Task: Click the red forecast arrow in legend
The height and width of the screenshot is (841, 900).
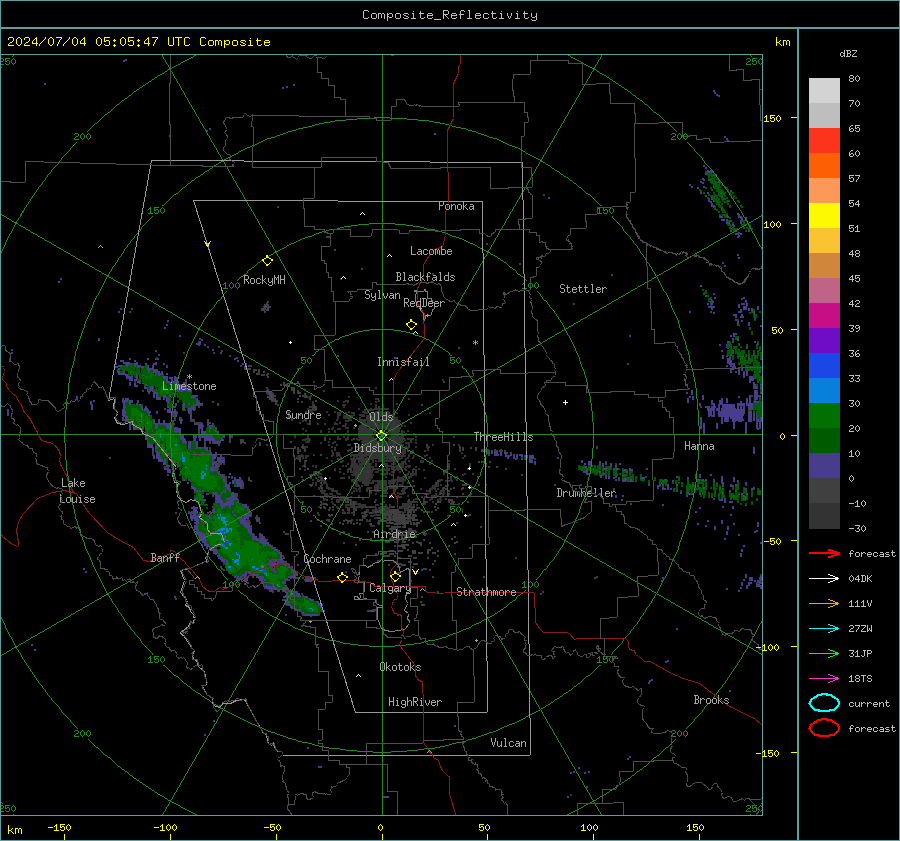Action: pos(824,553)
